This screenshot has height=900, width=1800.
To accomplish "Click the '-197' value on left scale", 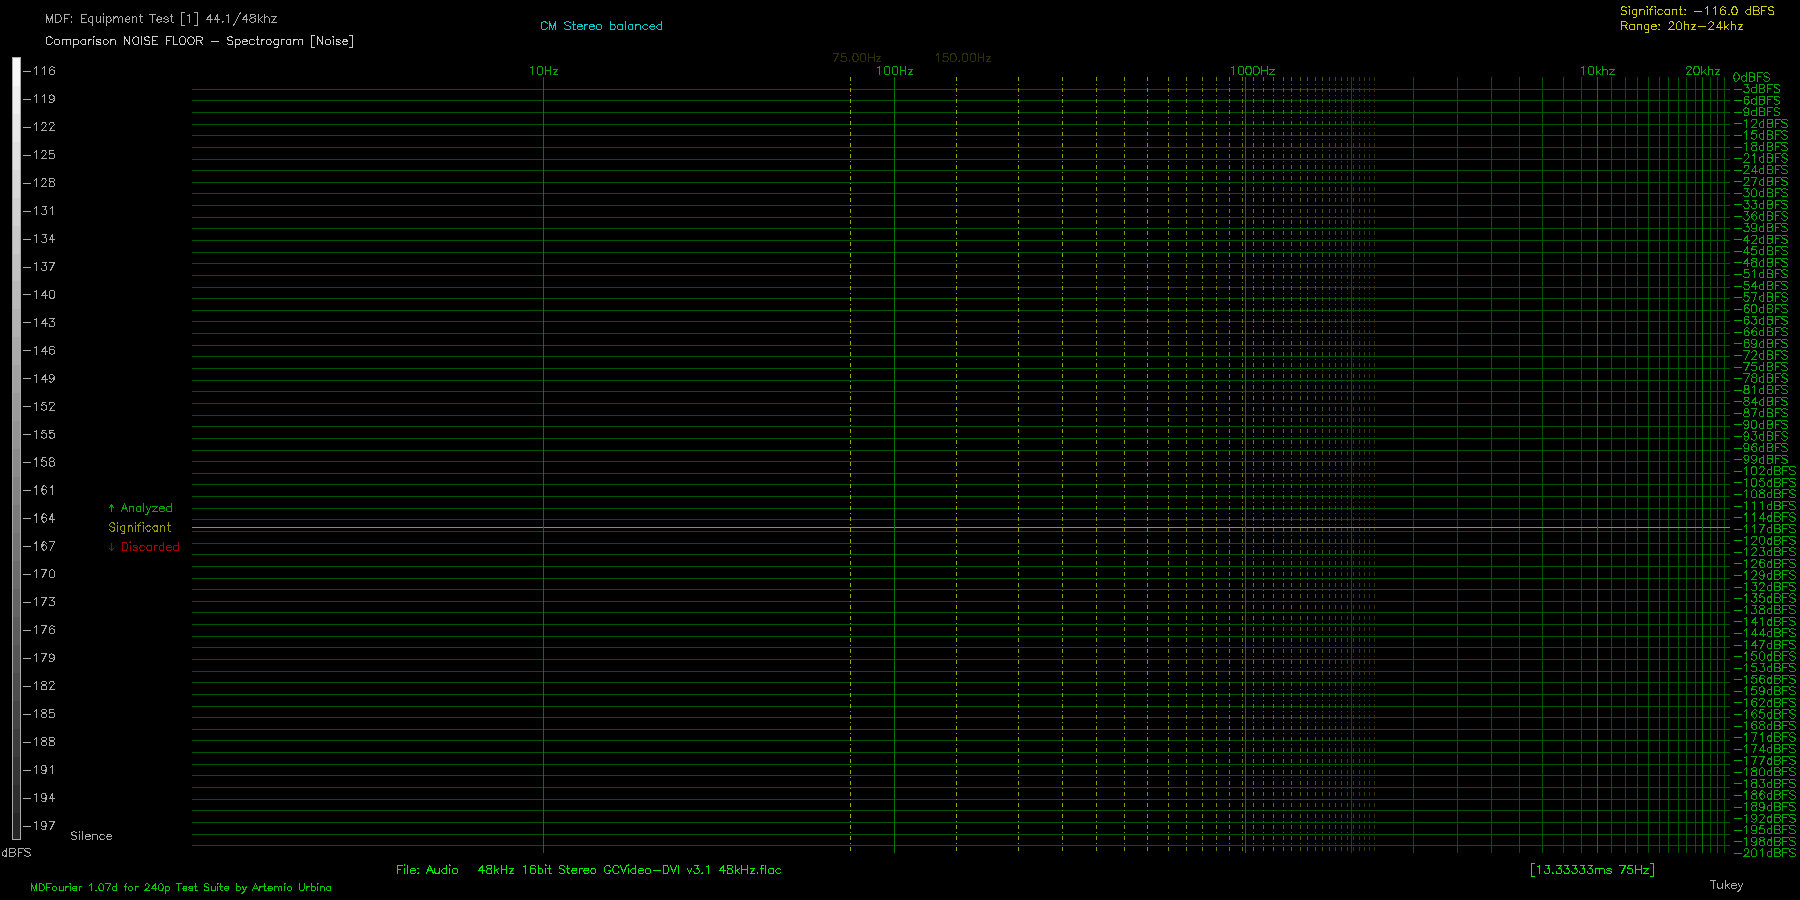I will tap(41, 826).
